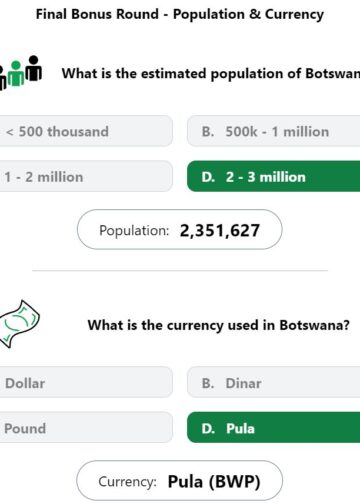Screen dimensions: 360x504
Task: Click the Botswana population question text
Action: [211, 74]
